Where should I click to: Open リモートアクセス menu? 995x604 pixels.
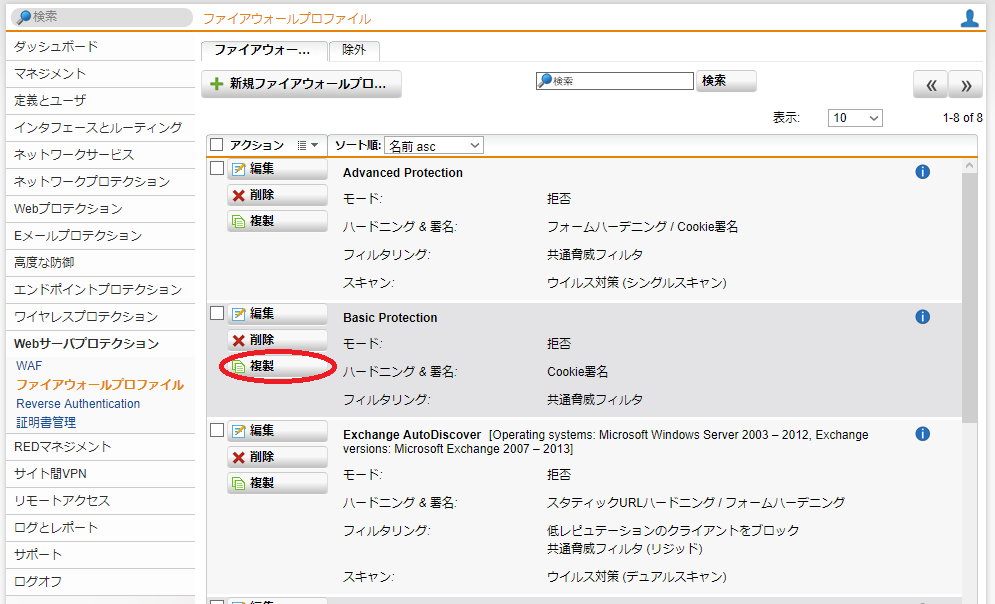point(100,501)
